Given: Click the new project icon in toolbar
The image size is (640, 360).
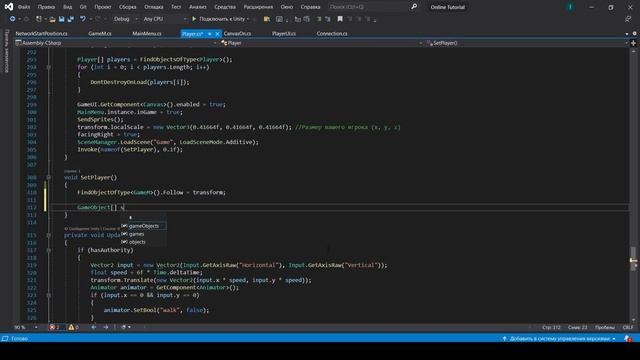Looking at the screenshot, I should (39, 19).
